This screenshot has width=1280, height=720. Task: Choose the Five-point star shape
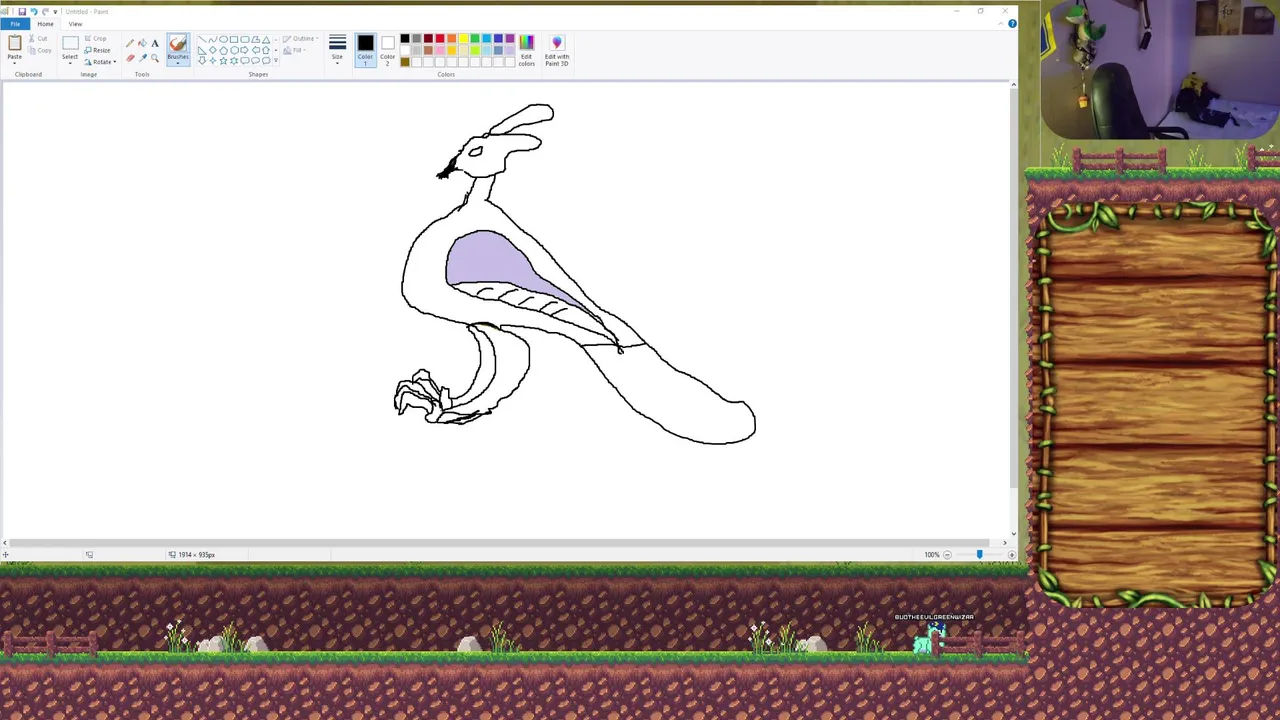coord(223,61)
